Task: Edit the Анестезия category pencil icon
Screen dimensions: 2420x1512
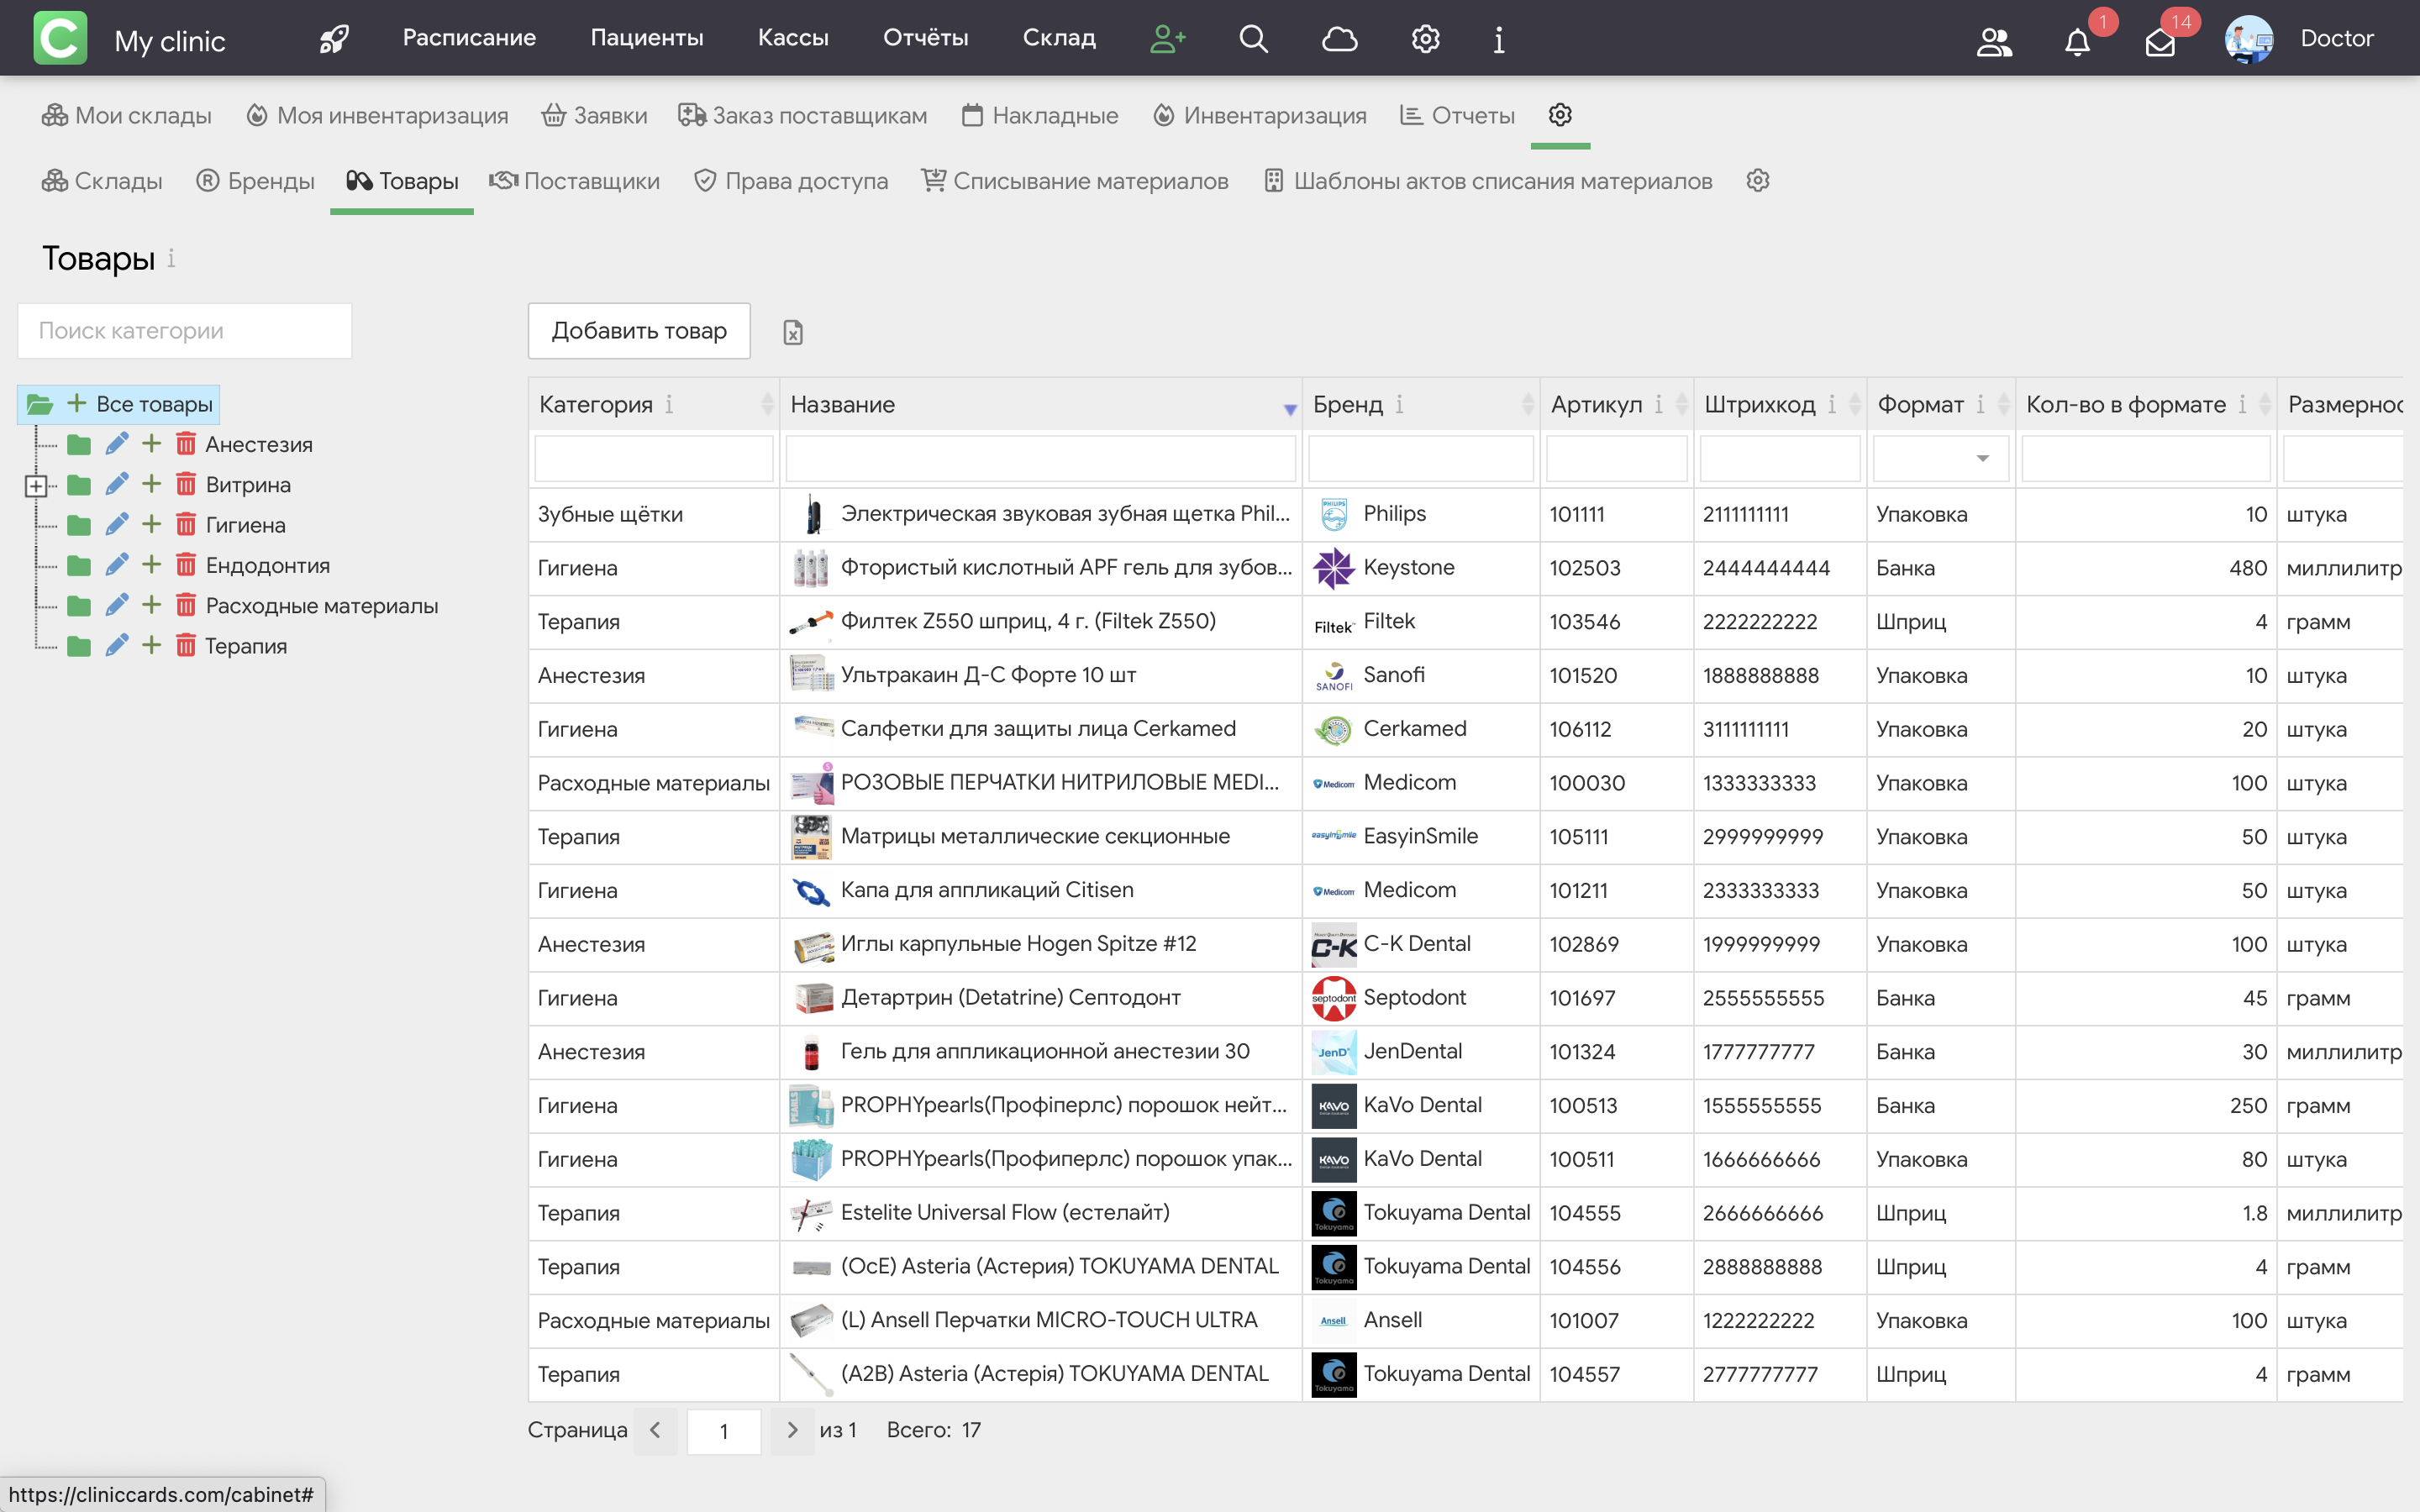Action: 117,444
